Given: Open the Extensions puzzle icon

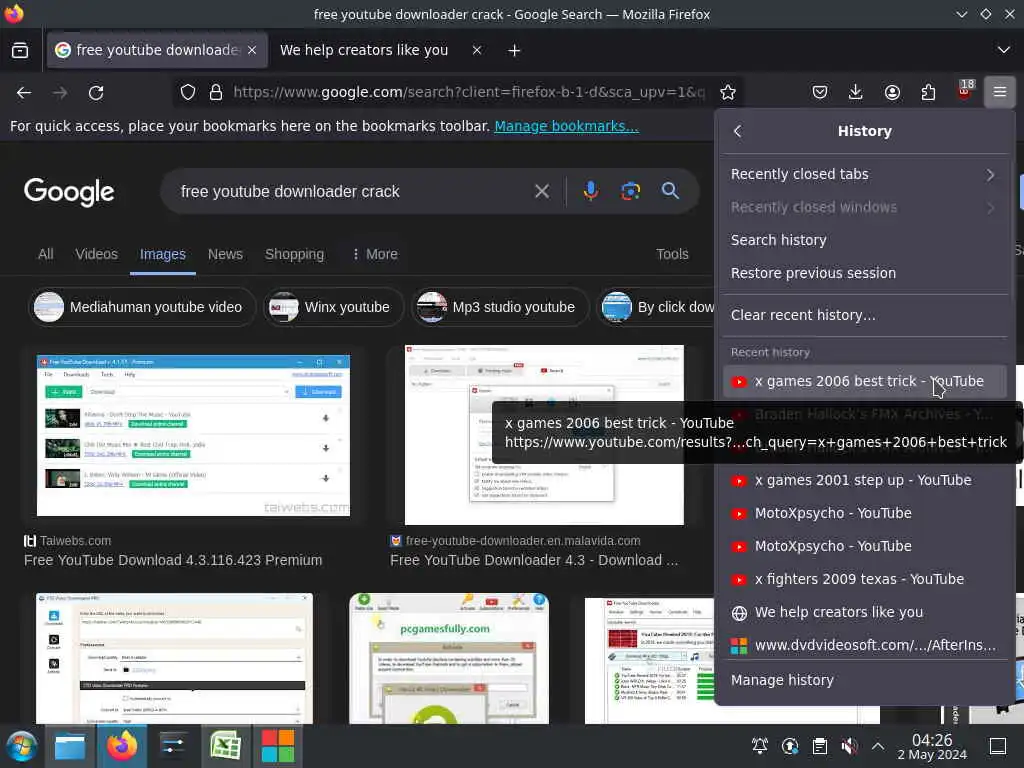Looking at the screenshot, I should coord(928,92).
